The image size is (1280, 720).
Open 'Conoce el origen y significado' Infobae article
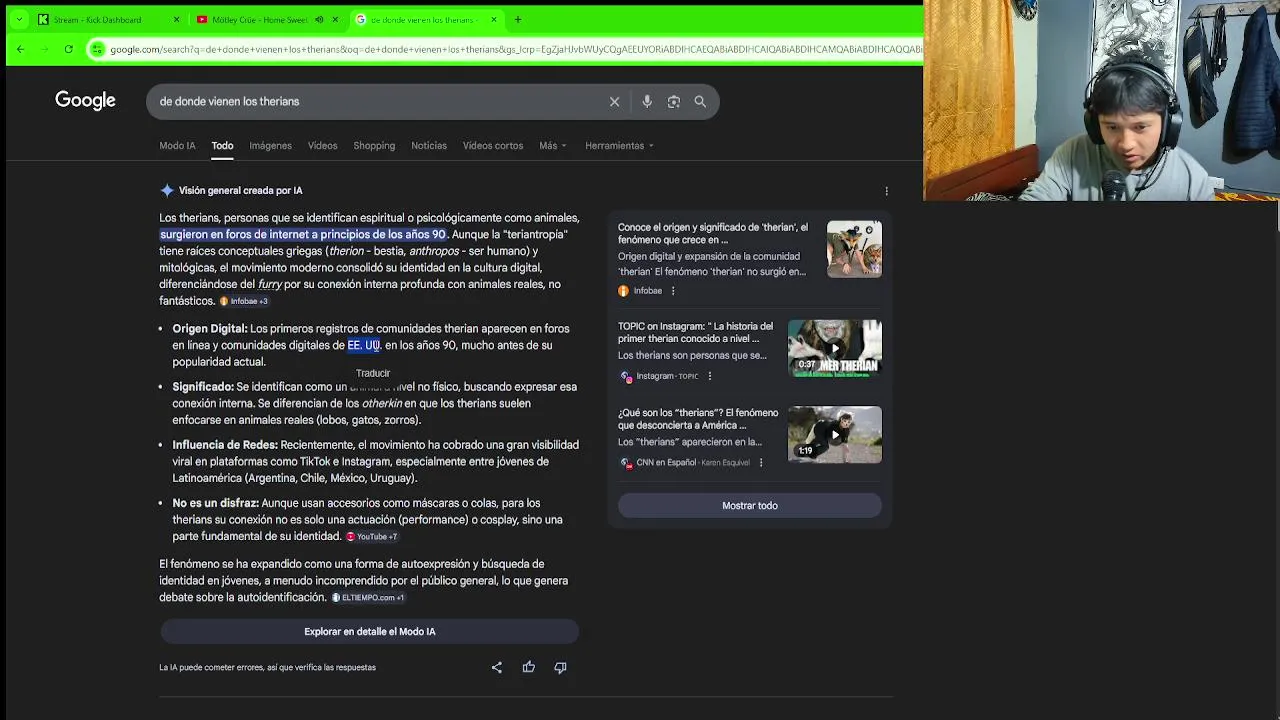point(713,233)
